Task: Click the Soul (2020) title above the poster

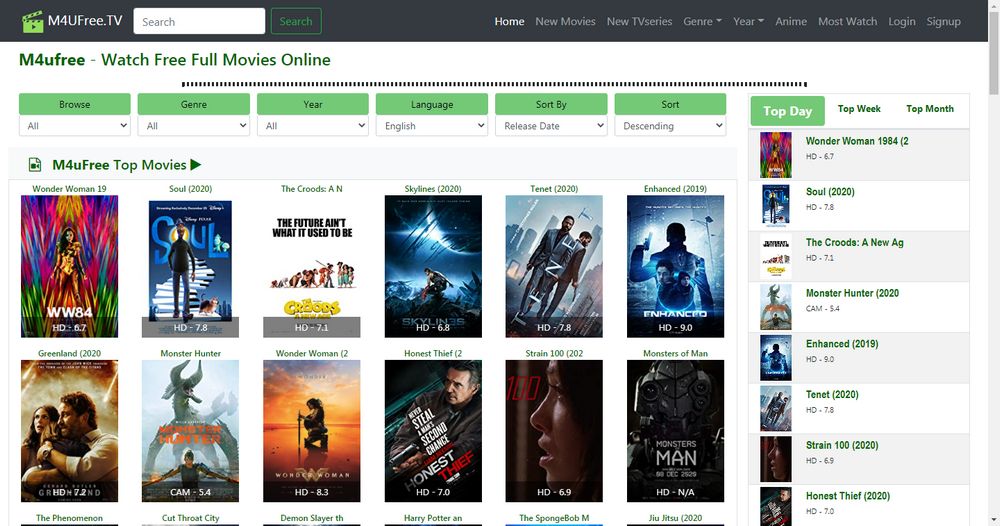Action: [190, 189]
